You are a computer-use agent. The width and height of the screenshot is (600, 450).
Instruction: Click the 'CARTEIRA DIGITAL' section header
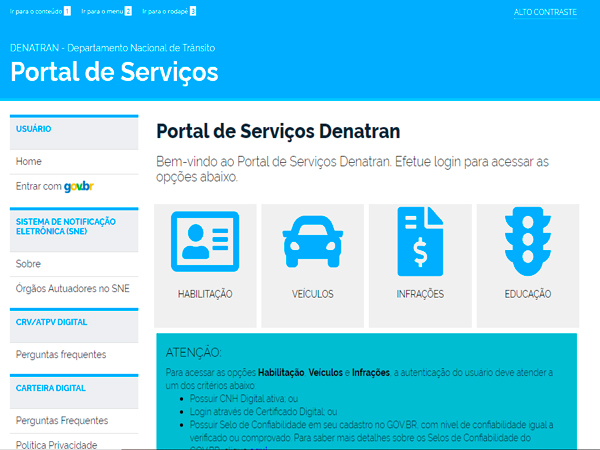[x=74, y=391]
